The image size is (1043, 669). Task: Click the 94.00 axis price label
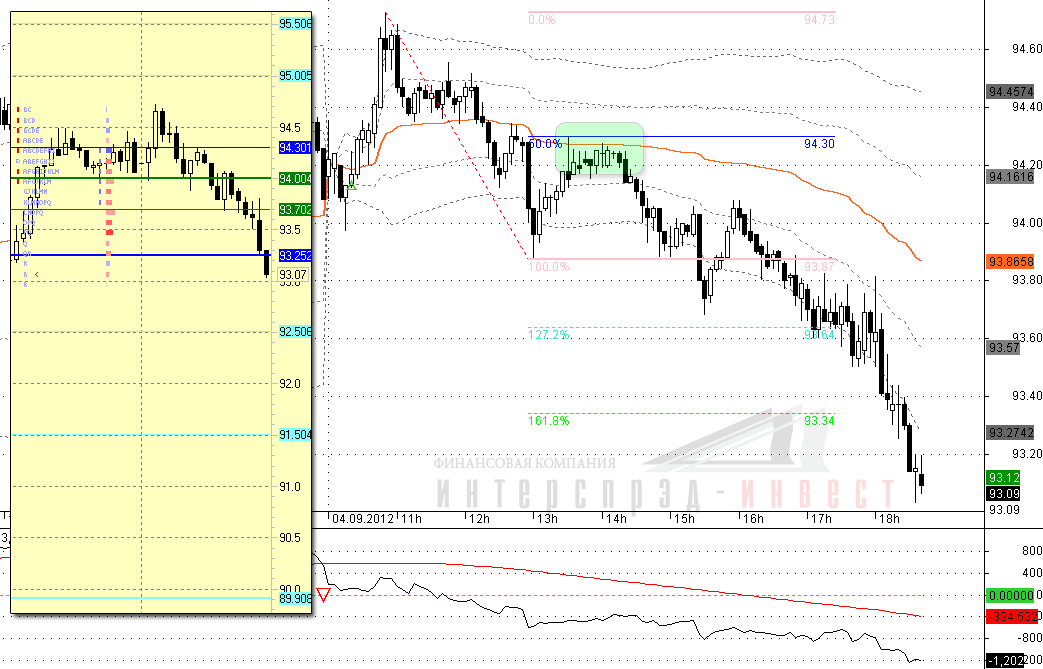coord(1027,223)
